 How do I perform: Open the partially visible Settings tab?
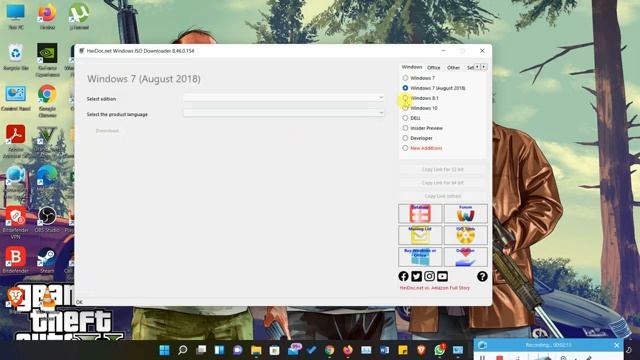pos(470,68)
